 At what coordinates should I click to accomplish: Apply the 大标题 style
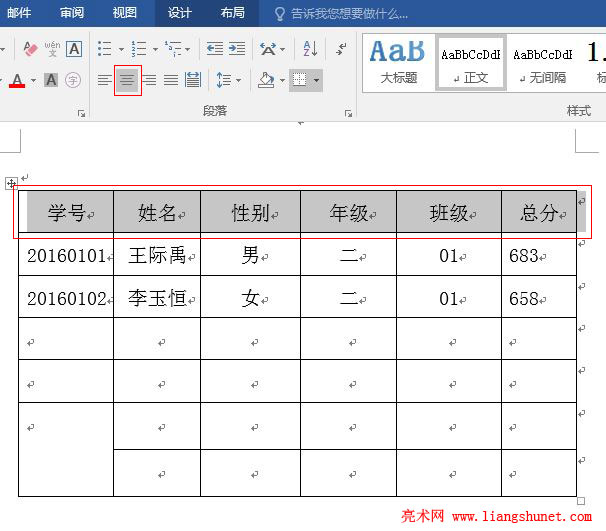click(398, 63)
